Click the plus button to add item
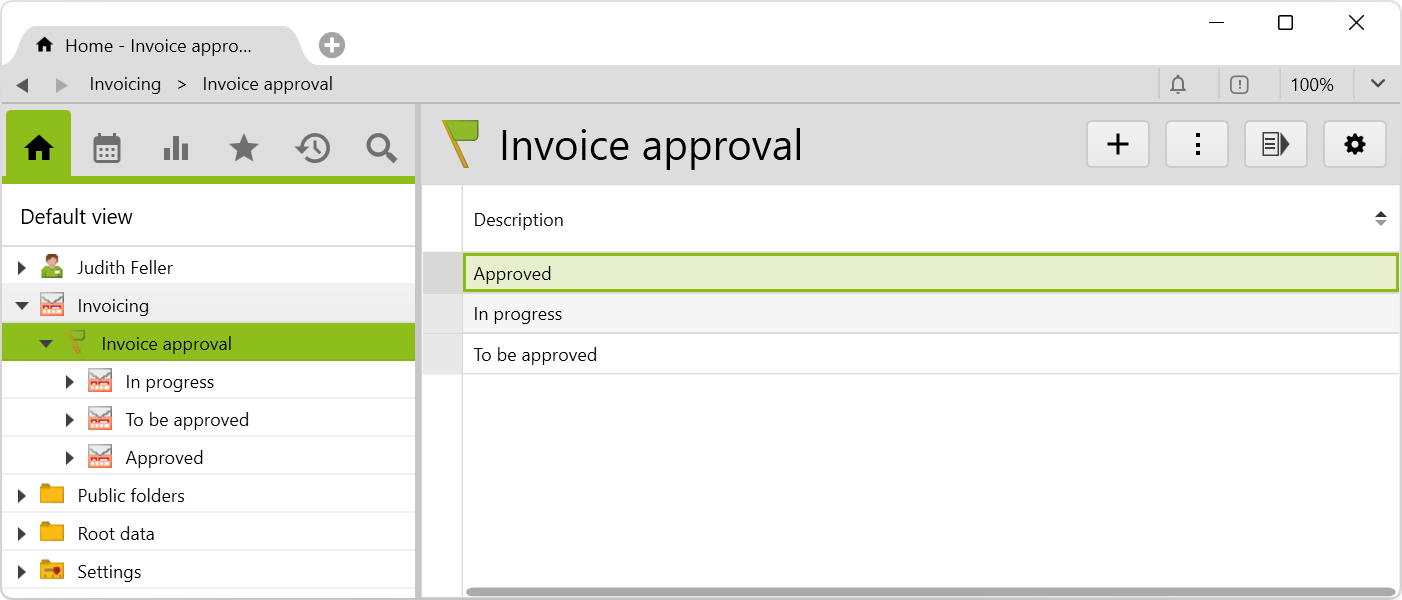 pos(1117,145)
